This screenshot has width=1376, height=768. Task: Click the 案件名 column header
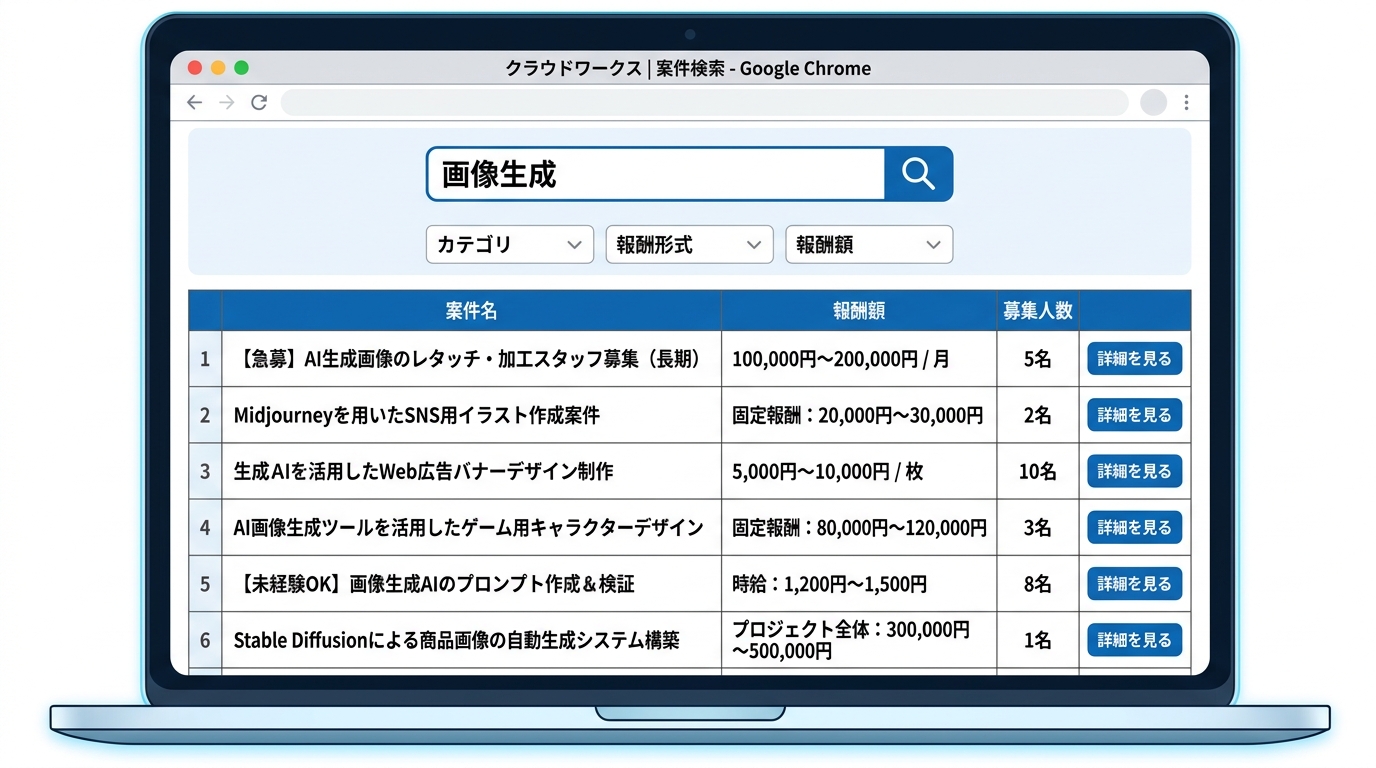[x=471, y=311]
